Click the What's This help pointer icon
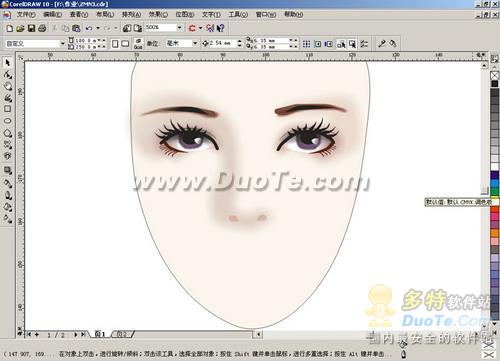Screen dimensions: 500x361 [x=220, y=28]
